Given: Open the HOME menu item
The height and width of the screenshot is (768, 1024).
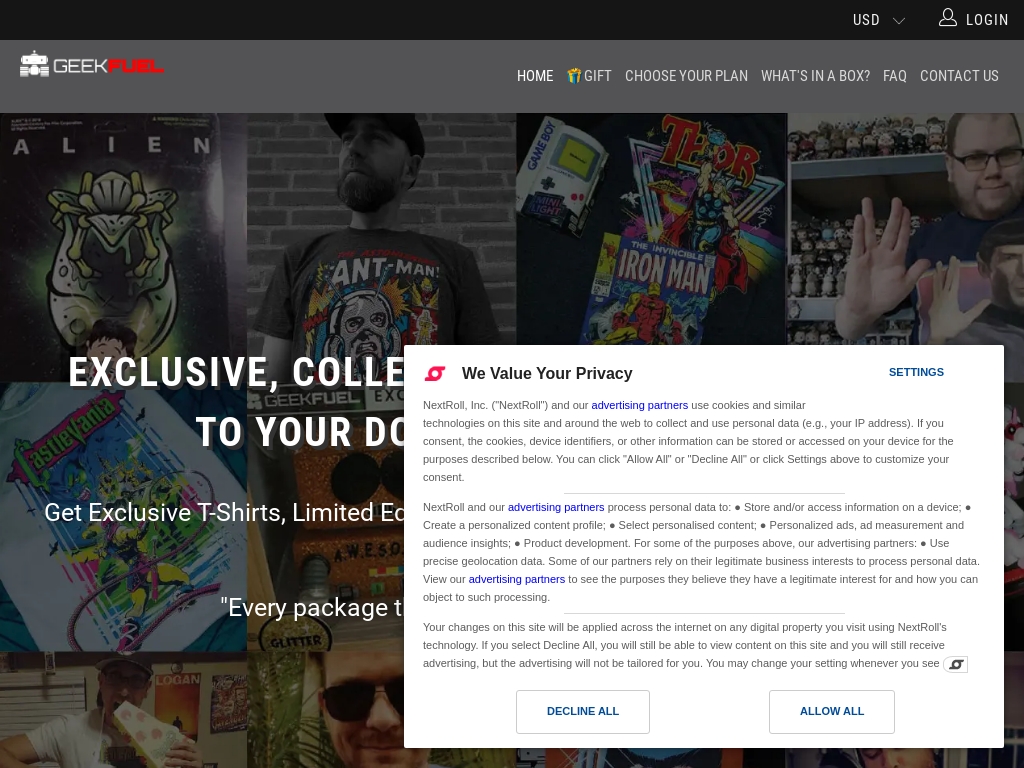Looking at the screenshot, I should 535,76.
